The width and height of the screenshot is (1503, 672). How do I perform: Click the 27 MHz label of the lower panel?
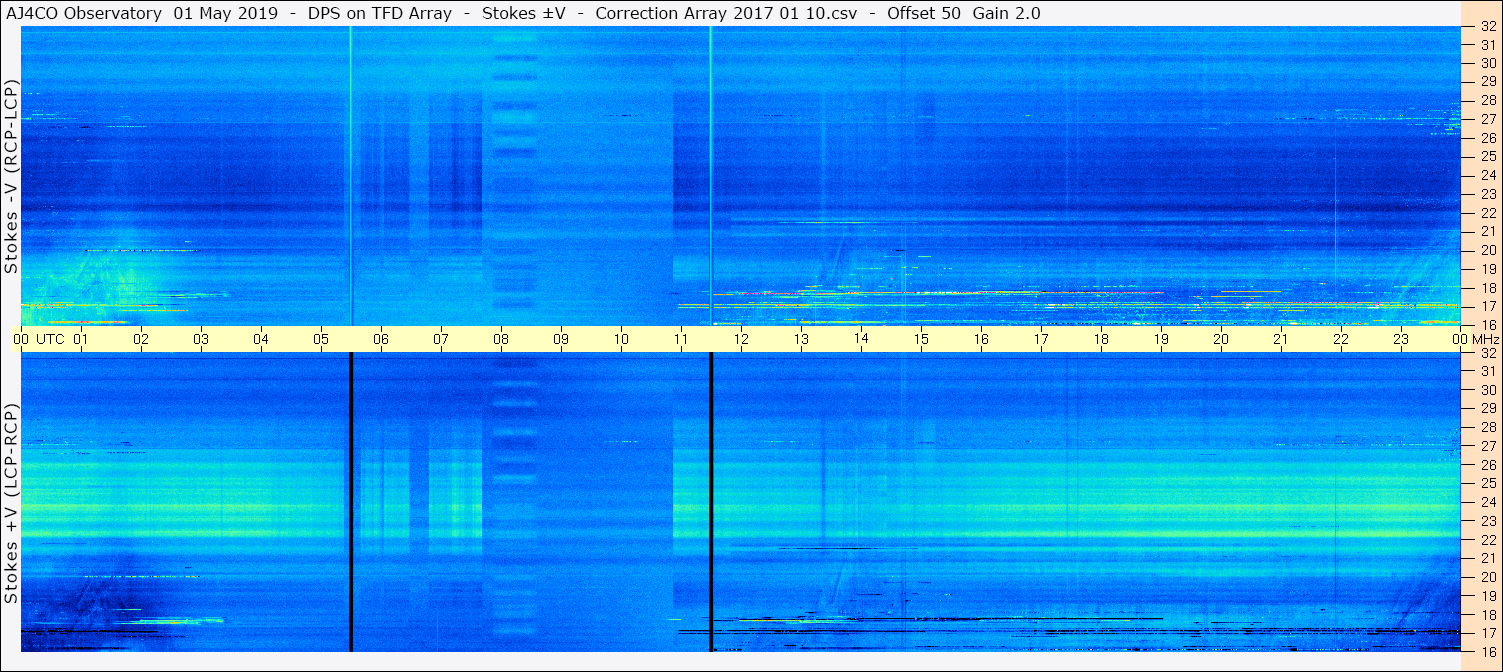point(1488,446)
